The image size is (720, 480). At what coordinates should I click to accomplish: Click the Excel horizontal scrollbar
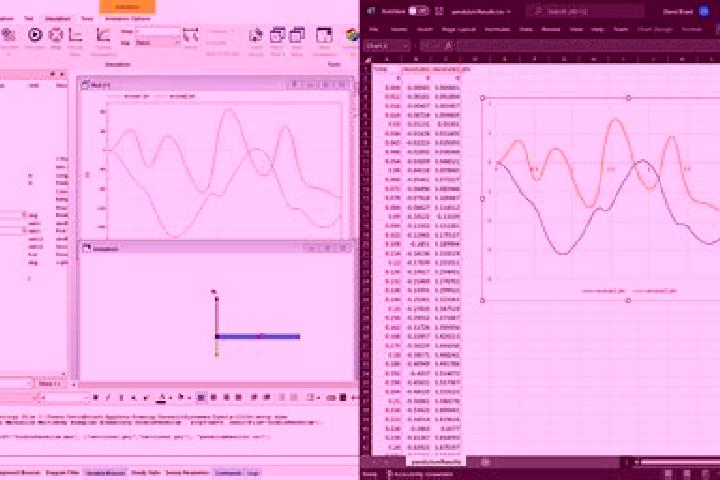pos(680,462)
